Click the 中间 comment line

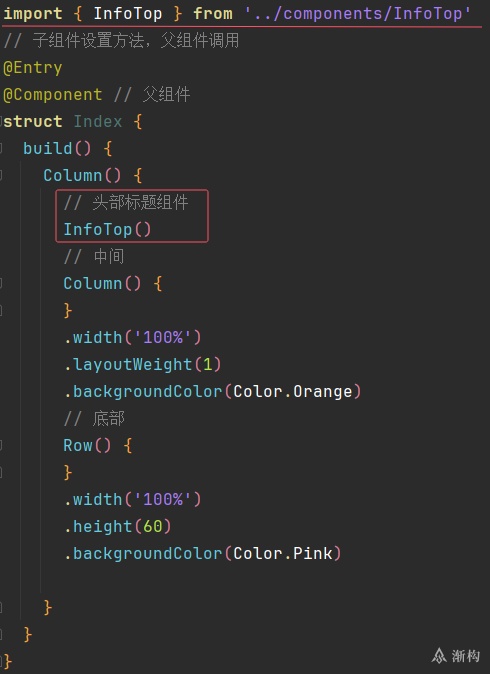tap(94, 257)
